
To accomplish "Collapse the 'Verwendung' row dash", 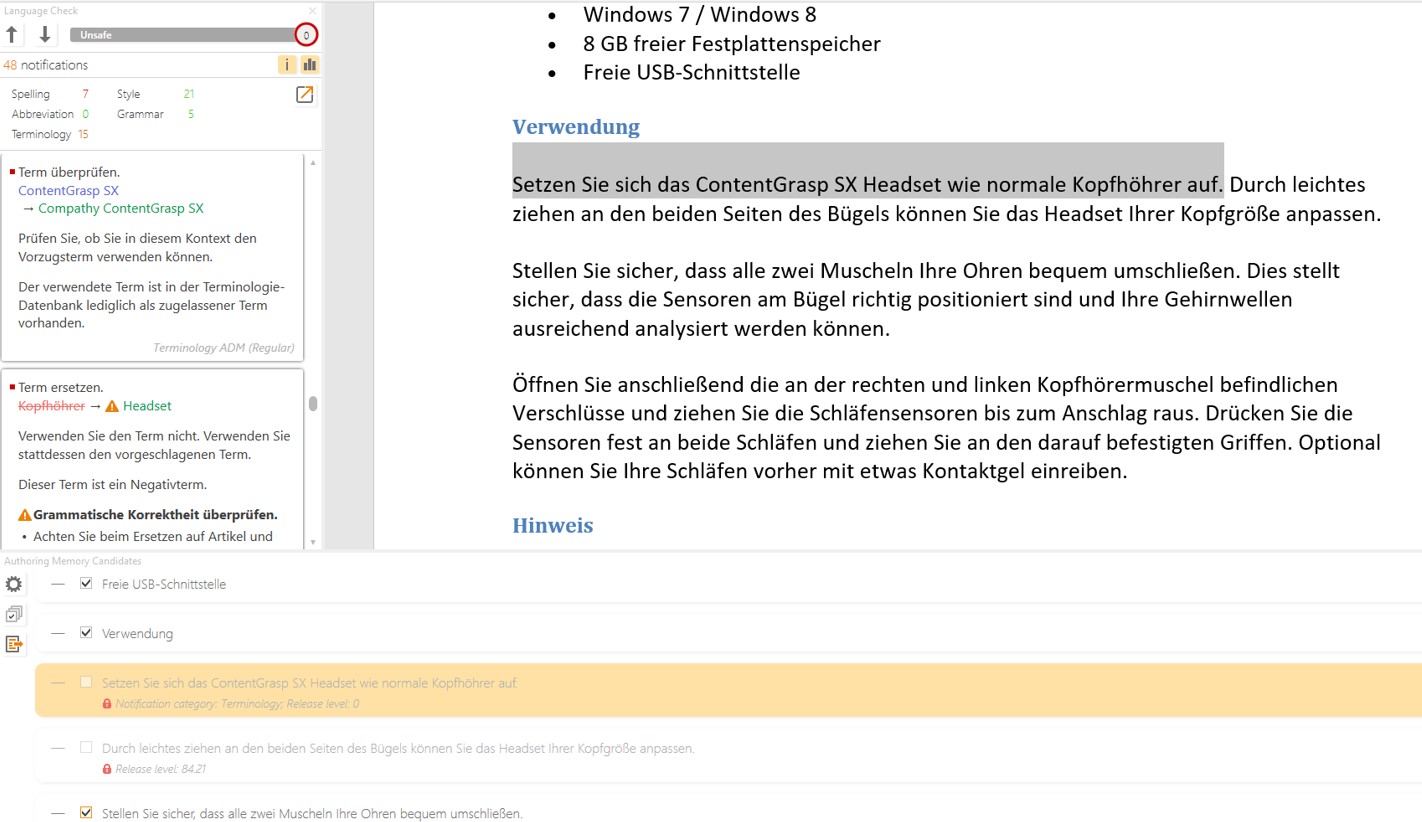I will 58,634.
